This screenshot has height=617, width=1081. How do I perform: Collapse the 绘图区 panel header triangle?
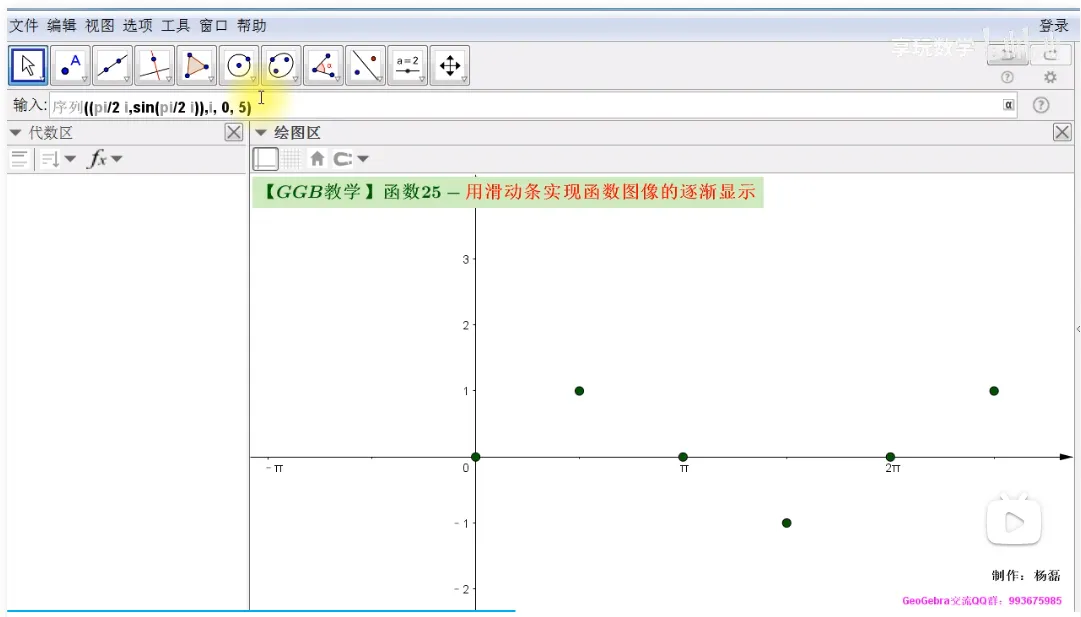coord(261,133)
